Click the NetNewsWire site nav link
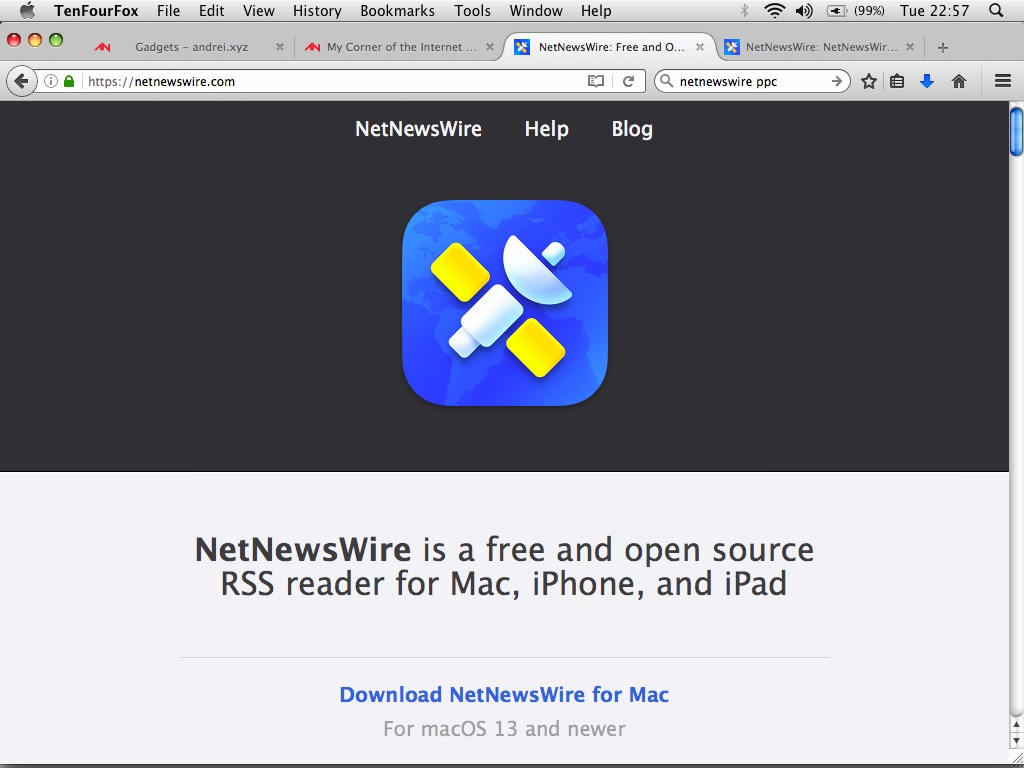The image size is (1024, 768). [419, 129]
